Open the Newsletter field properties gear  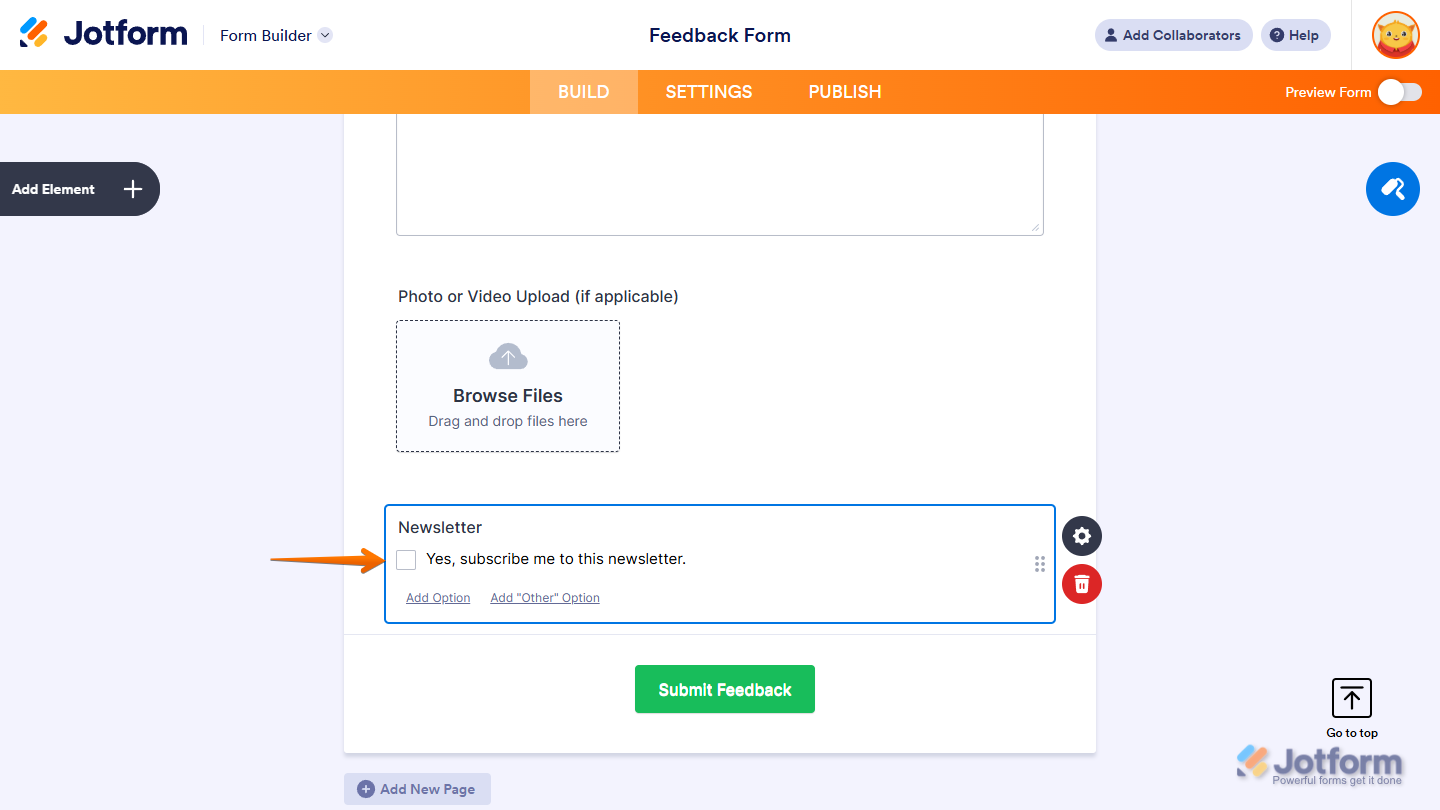click(1081, 536)
